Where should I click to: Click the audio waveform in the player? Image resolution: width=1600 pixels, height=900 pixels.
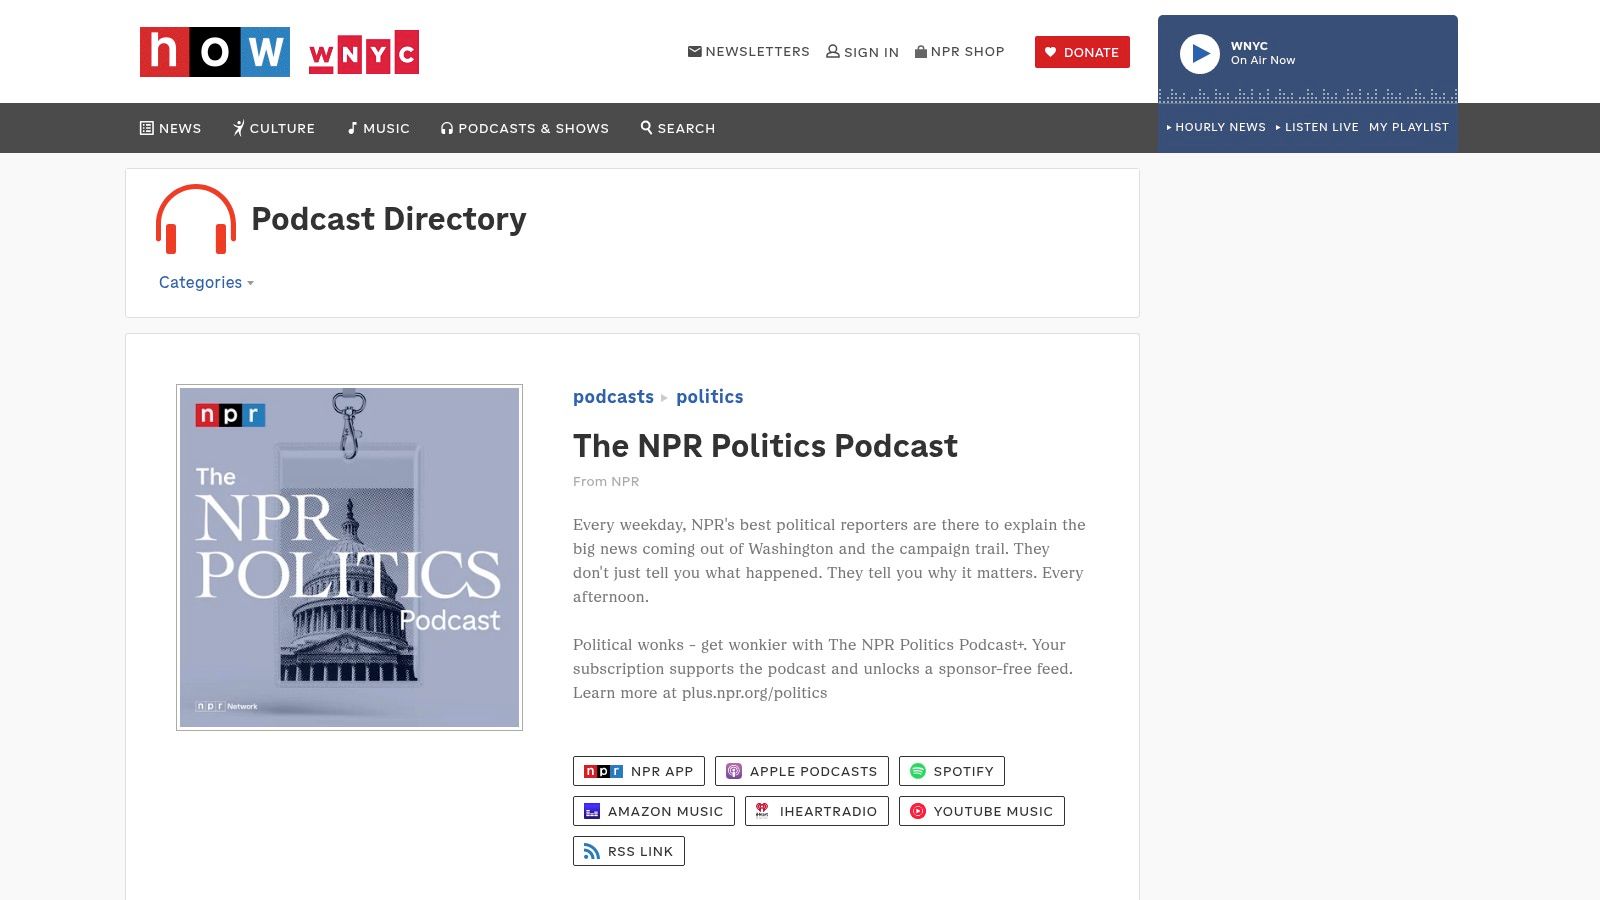pos(1308,95)
